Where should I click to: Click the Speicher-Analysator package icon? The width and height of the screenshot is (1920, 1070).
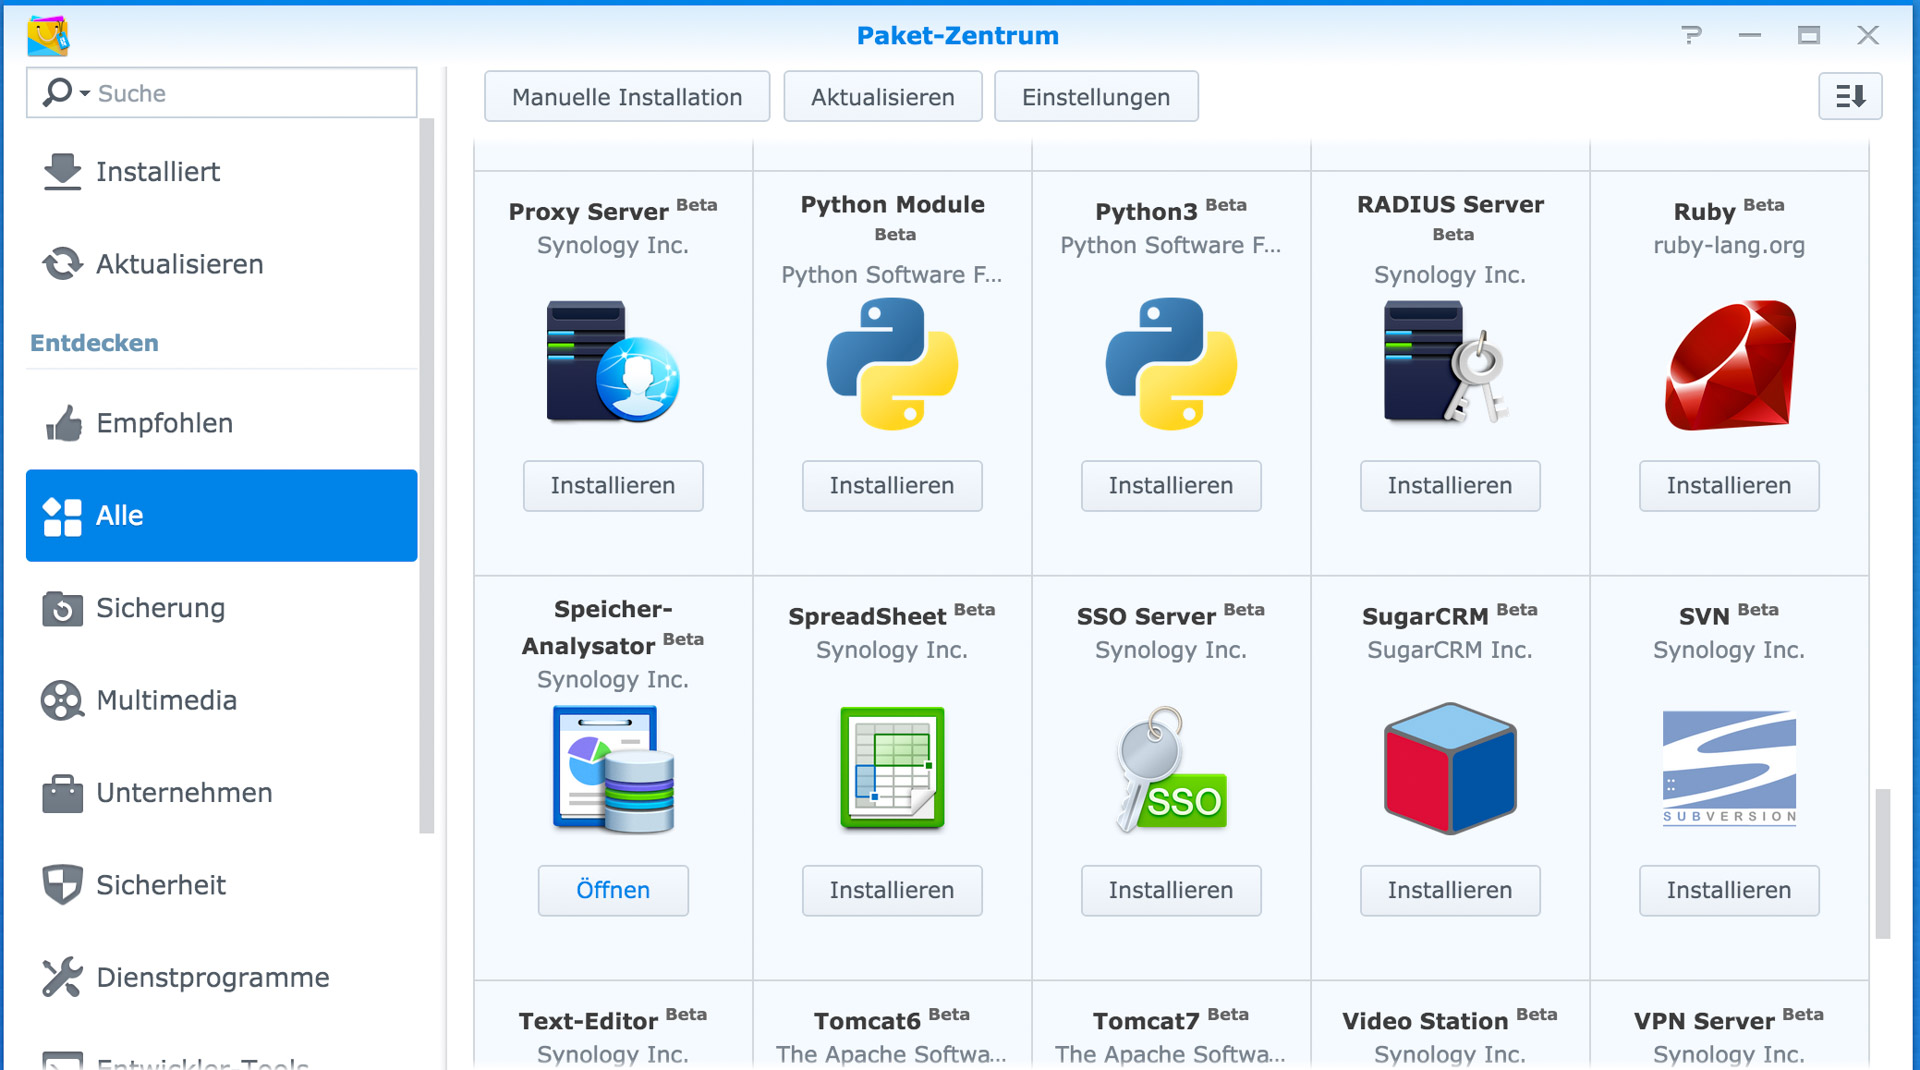[x=613, y=768]
